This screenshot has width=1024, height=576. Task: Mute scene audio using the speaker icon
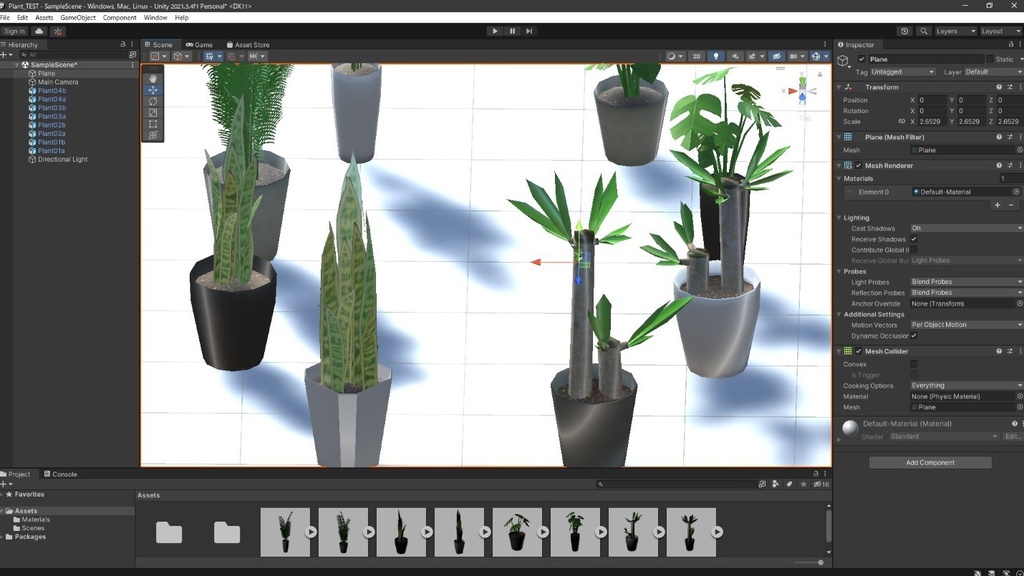click(735, 57)
